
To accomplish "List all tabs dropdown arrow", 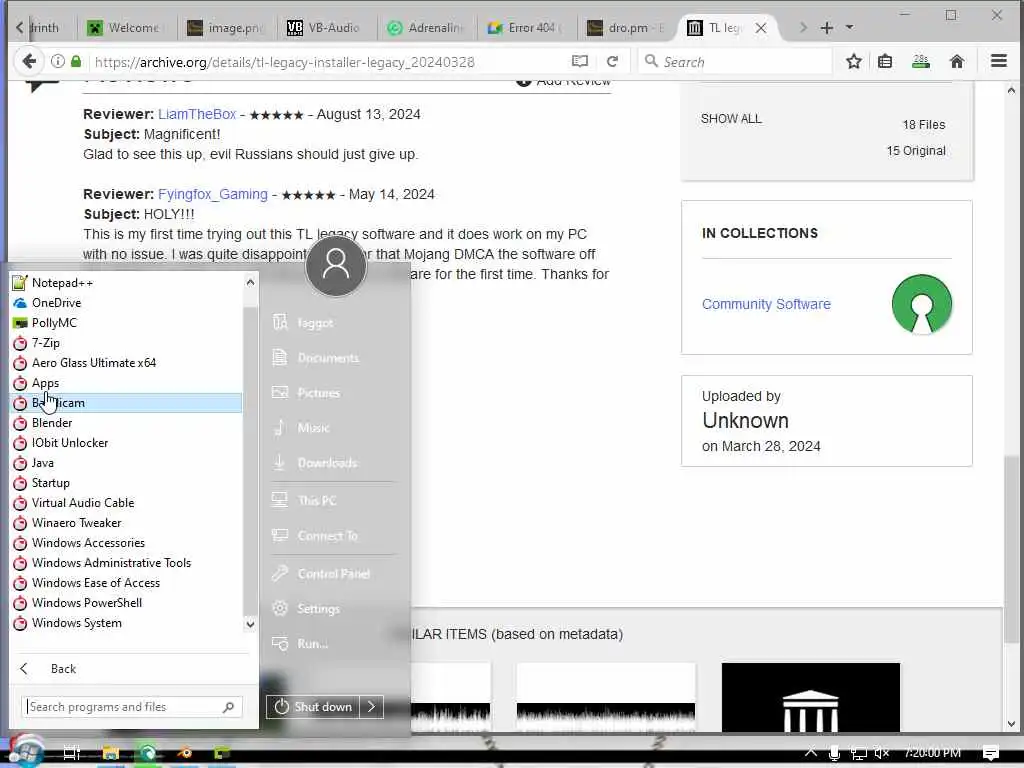I will coord(849,27).
